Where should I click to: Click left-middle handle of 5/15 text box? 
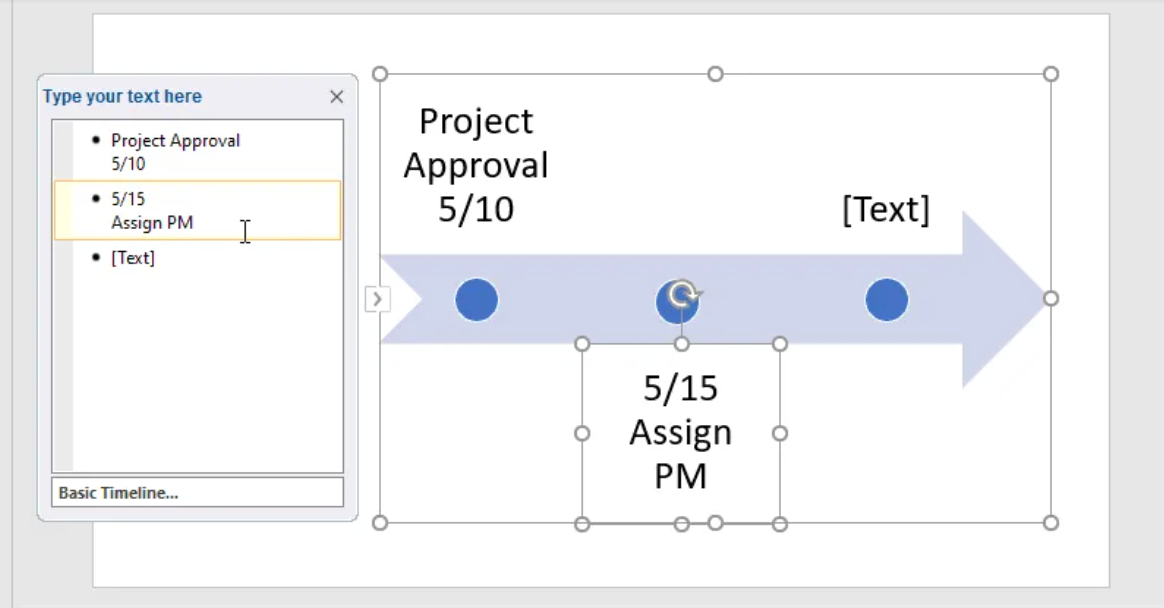(x=582, y=433)
